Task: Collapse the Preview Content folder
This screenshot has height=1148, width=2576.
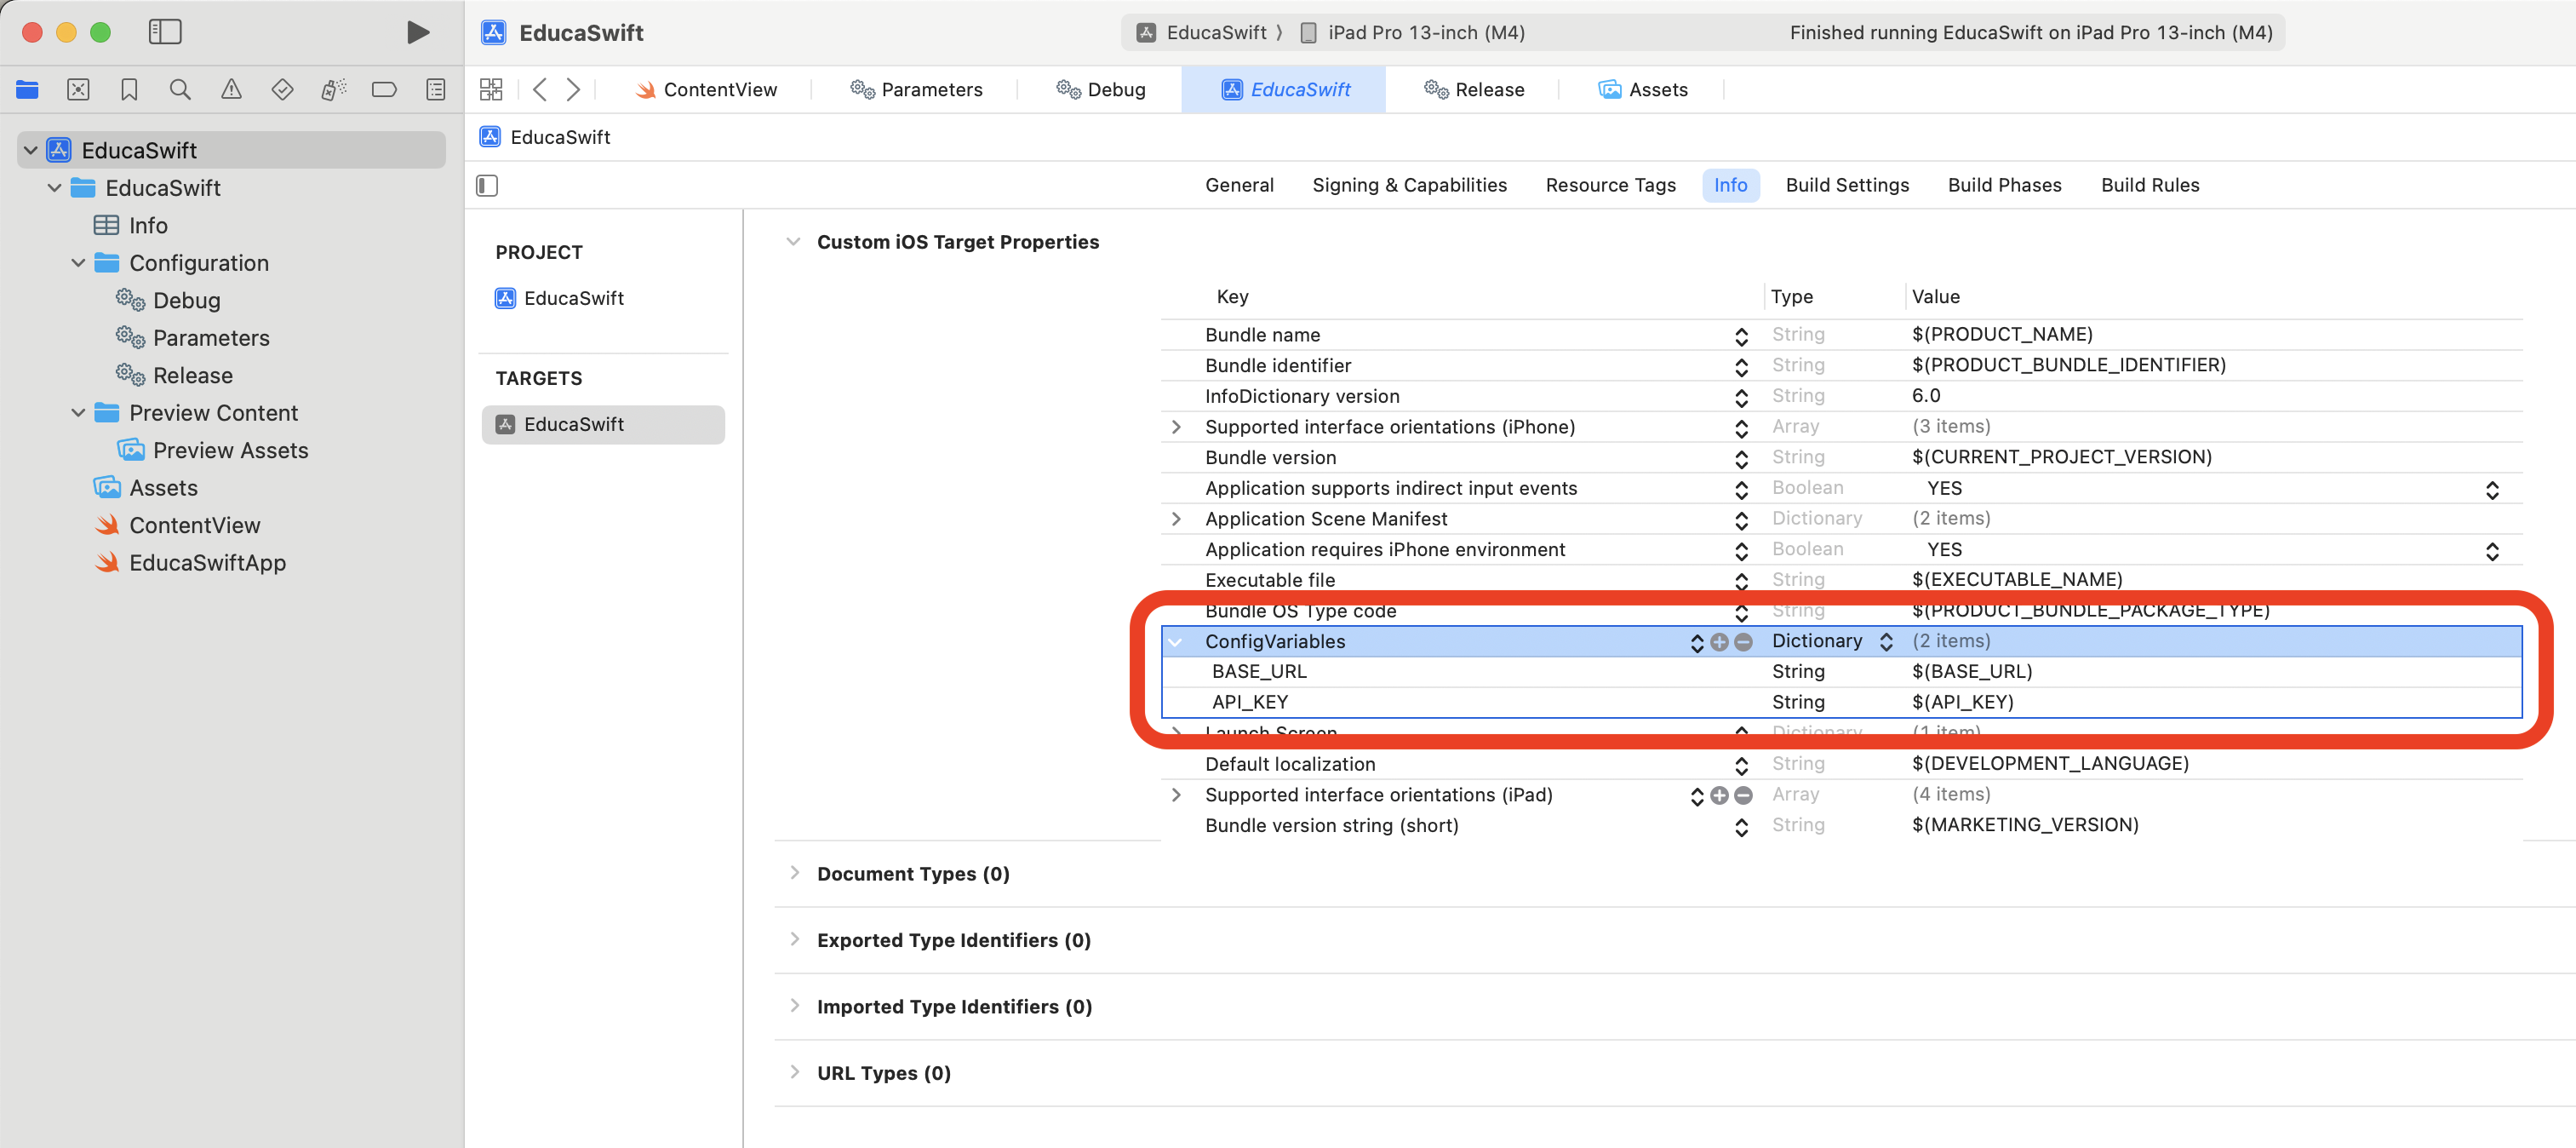Action: click(x=78, y=413)
